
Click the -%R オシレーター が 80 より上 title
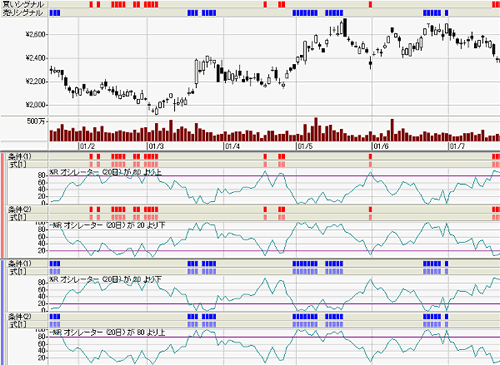[108, 332]
